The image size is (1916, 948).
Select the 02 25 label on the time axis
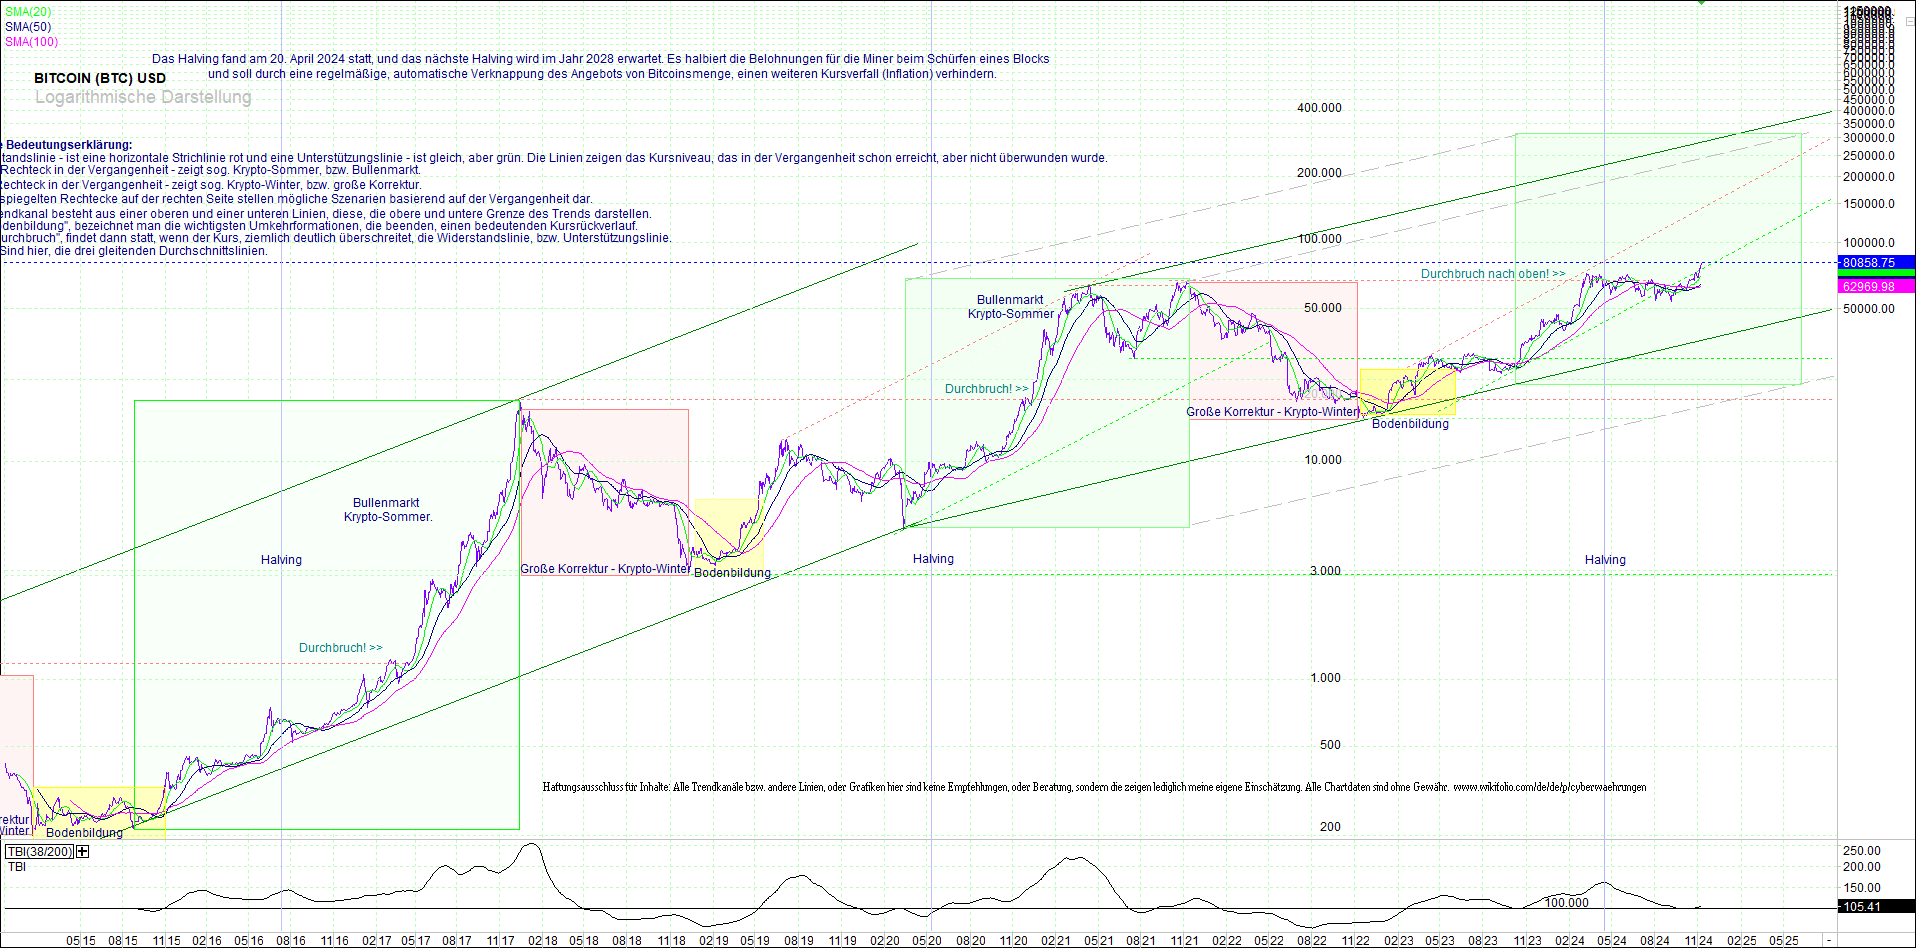[x=1744, y=940]
